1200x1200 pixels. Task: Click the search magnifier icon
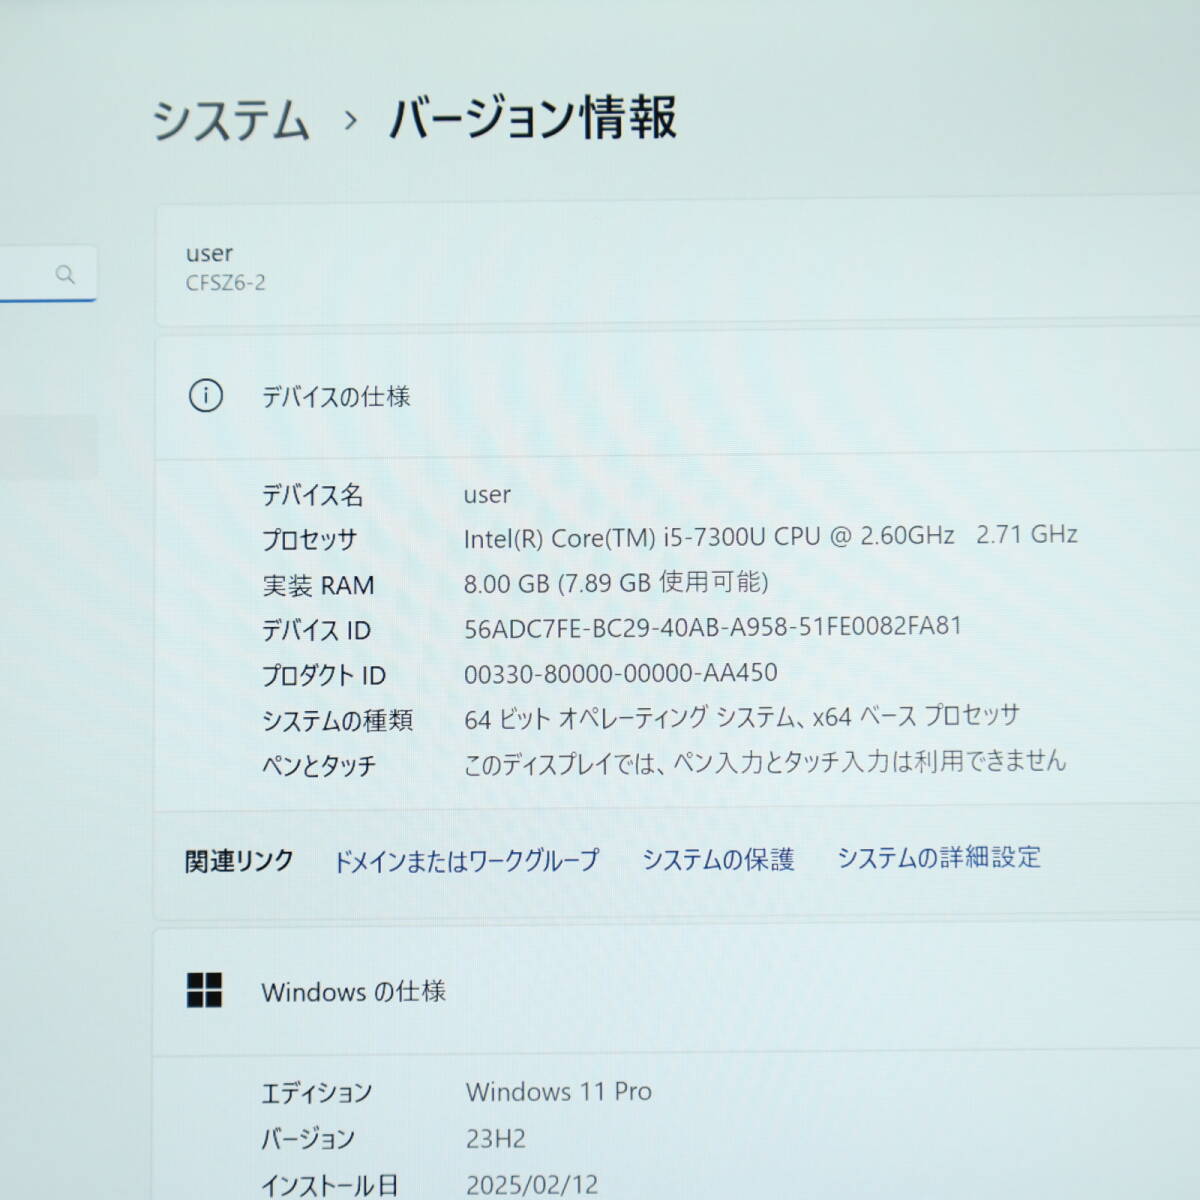pyautogui.click(x=65, y=274)
